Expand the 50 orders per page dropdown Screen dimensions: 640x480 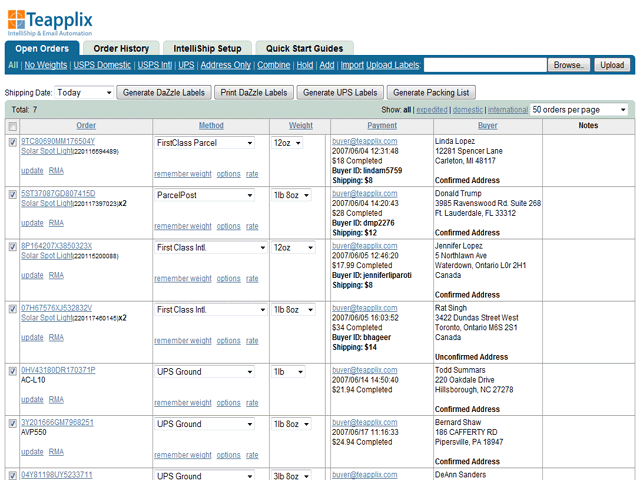point(579,109)
